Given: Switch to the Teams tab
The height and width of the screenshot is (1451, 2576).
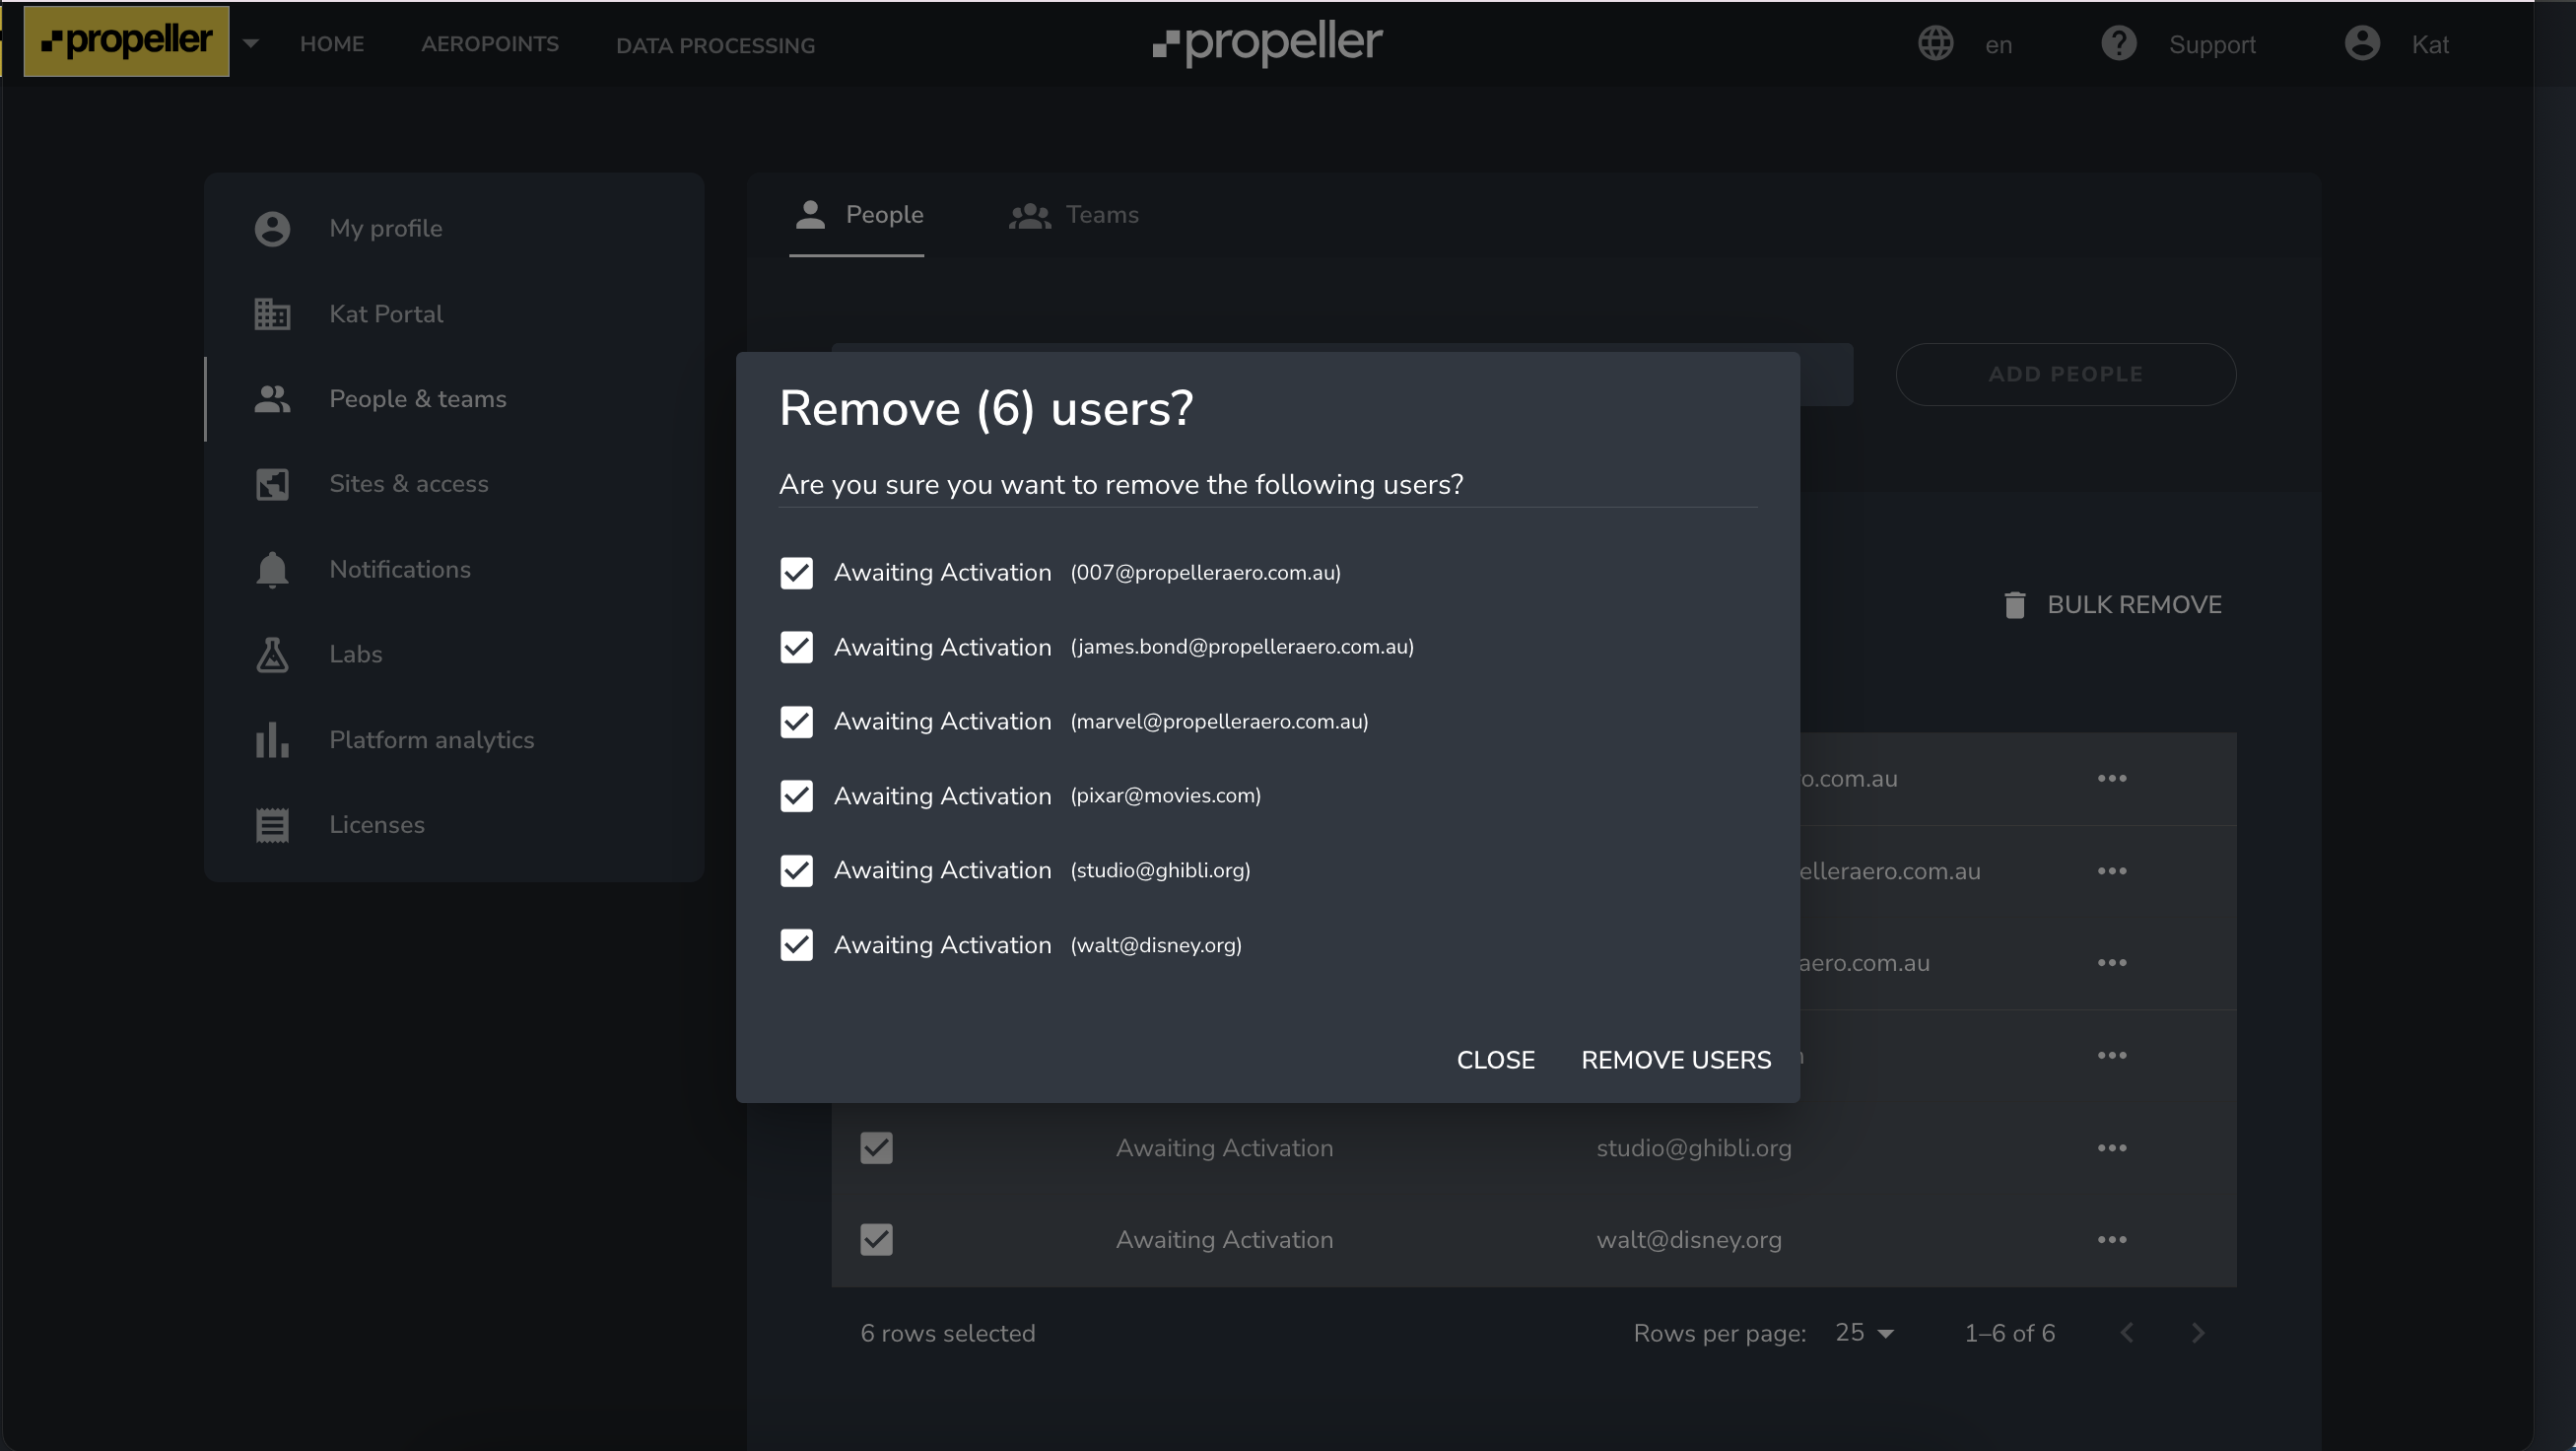Looking at the screenshot, I should [x=1073, y=215].
